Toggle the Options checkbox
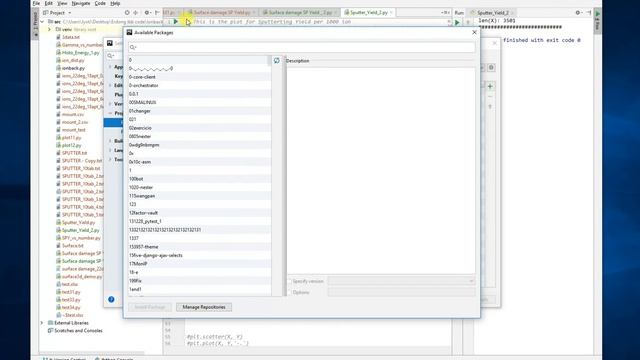 pyautogui.click(x=289, y=292)
